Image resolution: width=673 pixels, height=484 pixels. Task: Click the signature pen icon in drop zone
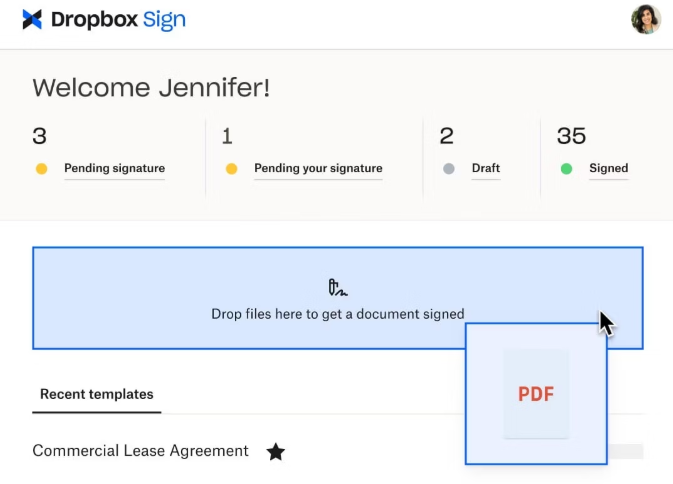(x=337, y=288)
